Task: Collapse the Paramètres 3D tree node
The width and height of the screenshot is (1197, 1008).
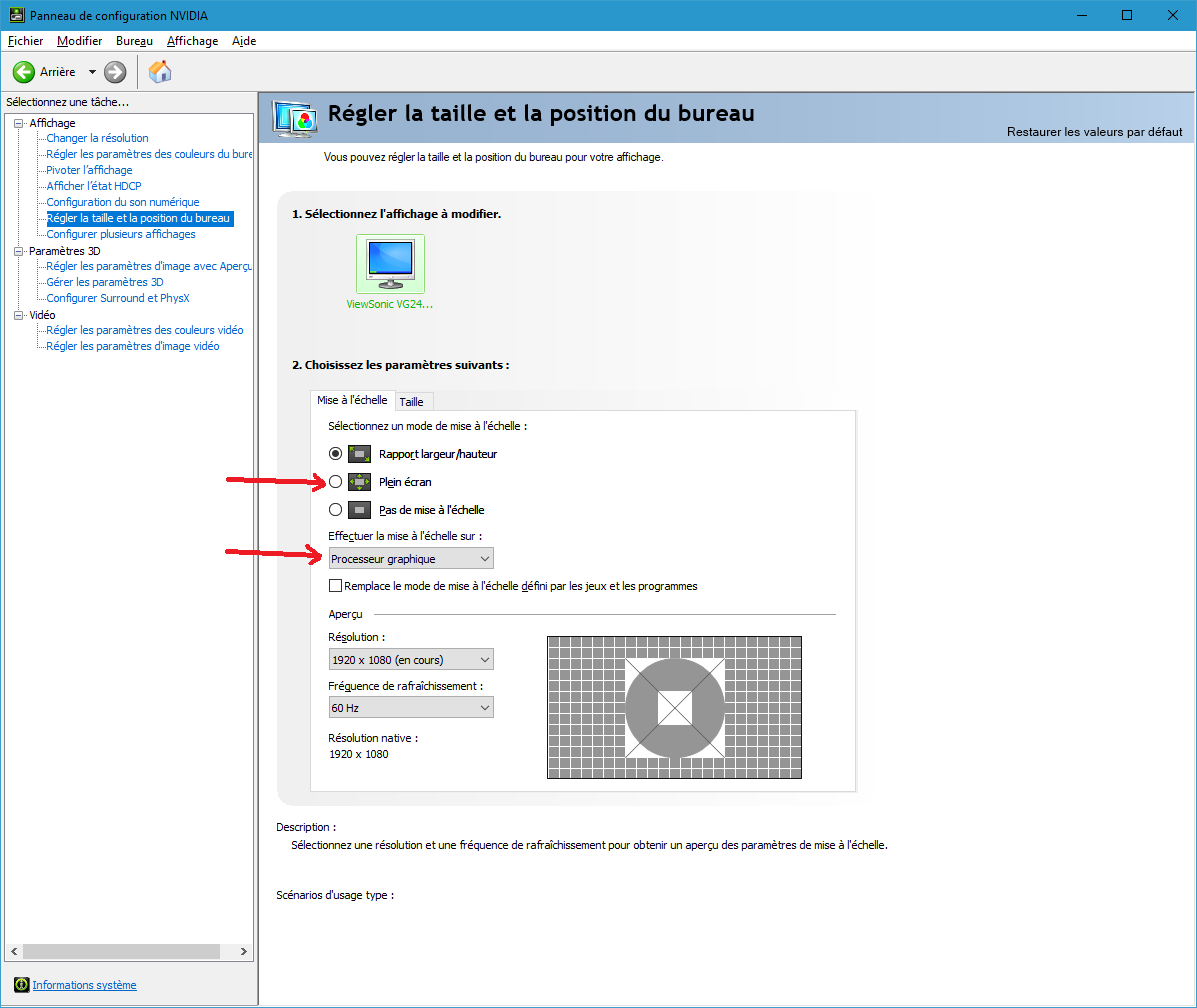Action: point(19,251)
